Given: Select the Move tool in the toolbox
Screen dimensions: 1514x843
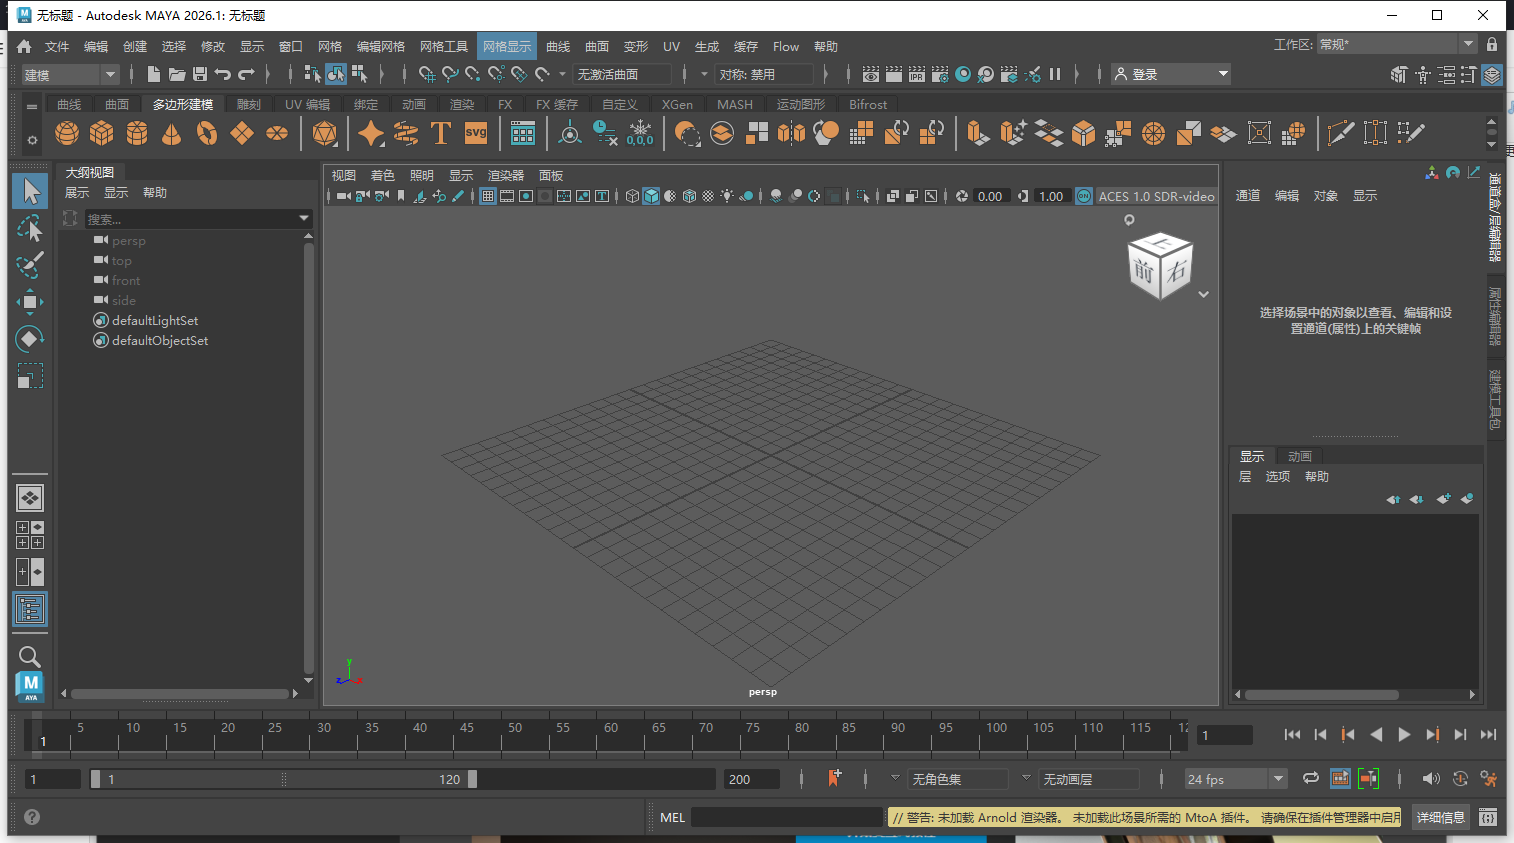Looking at the screenshot, I should [x=29, y=301].
